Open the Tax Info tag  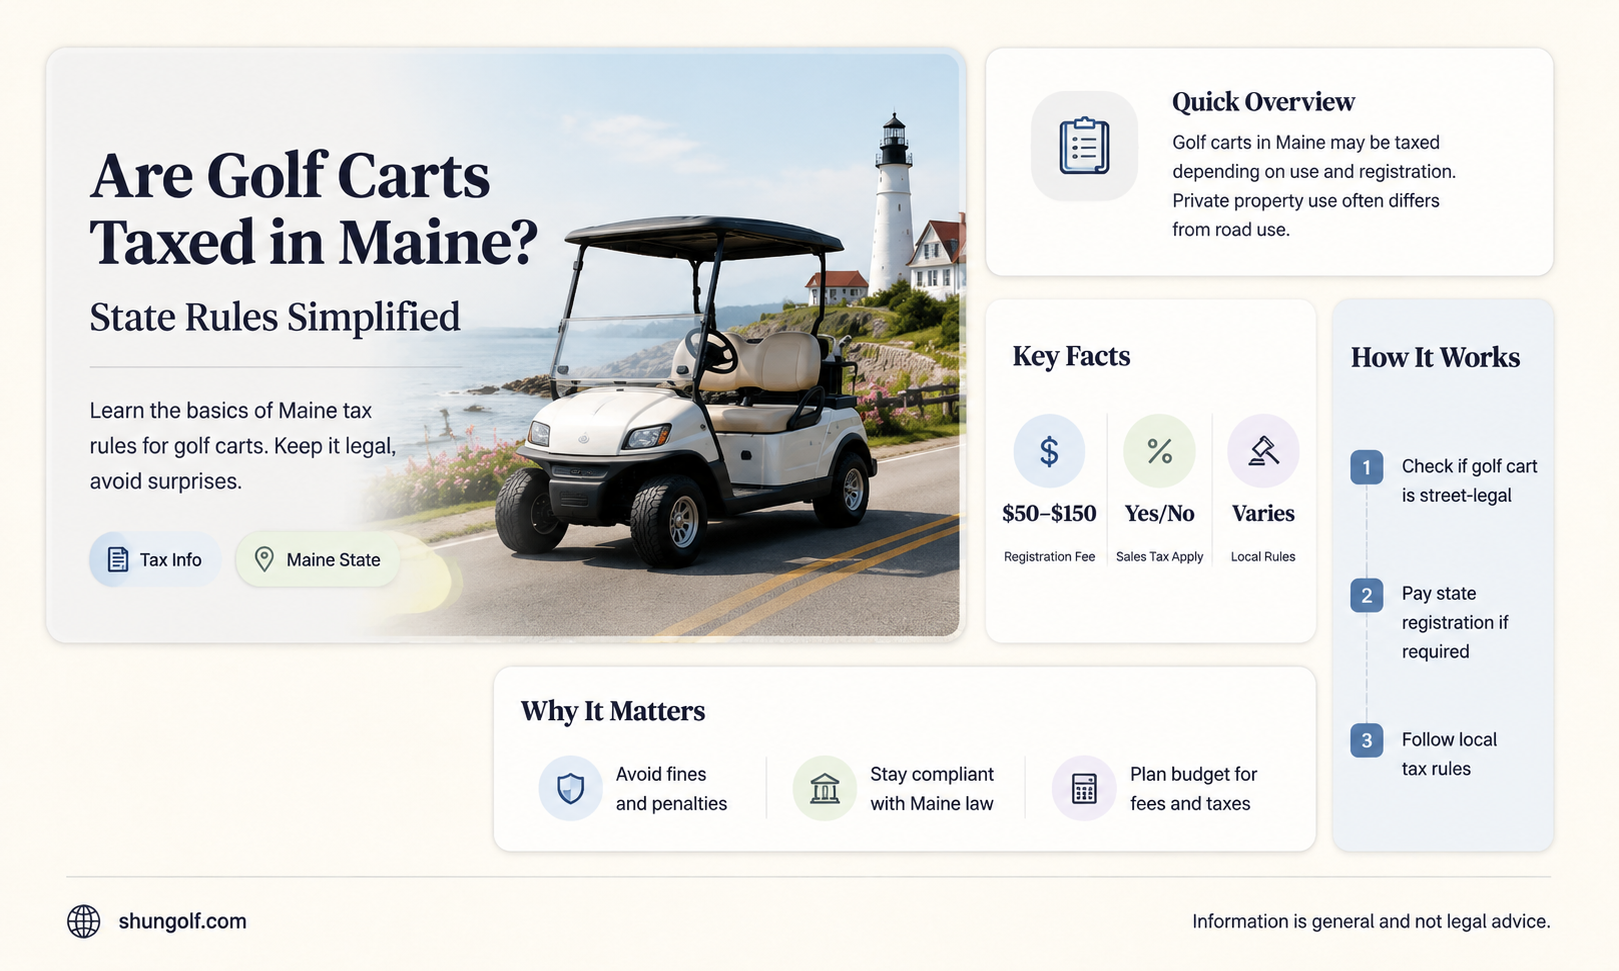154,559
